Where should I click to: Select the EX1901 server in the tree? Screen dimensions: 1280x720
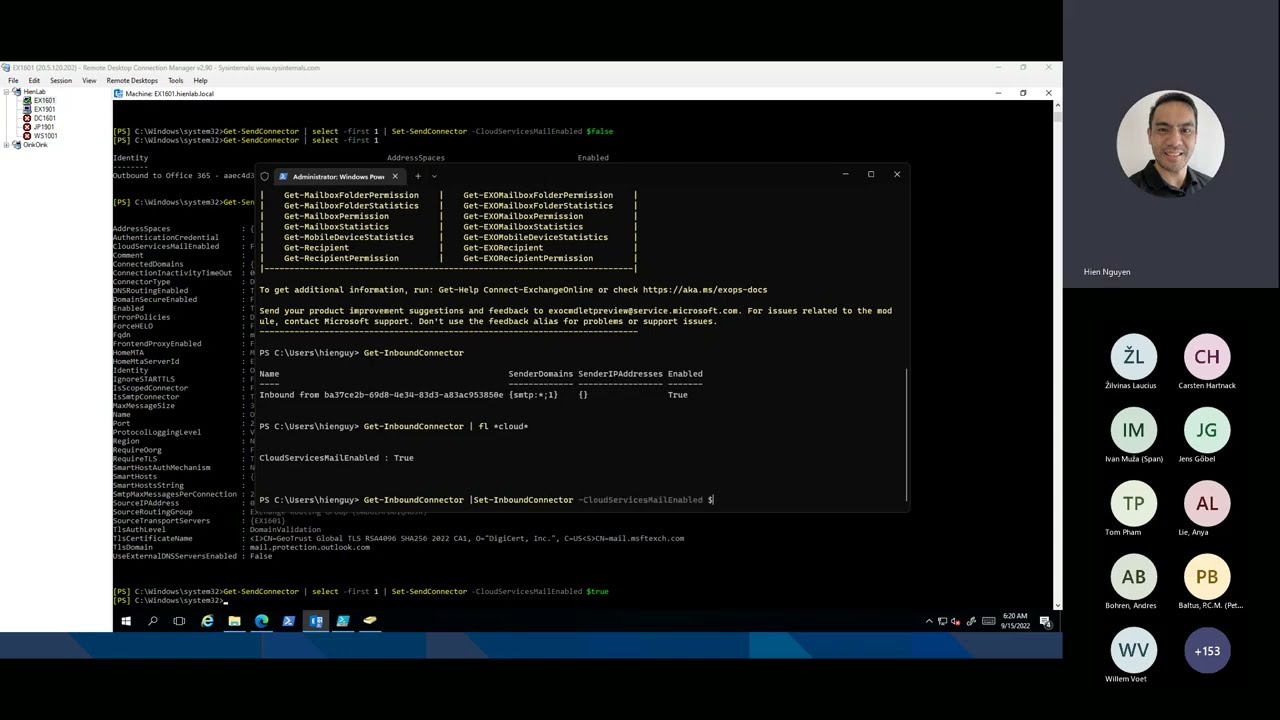pos(44,109)
